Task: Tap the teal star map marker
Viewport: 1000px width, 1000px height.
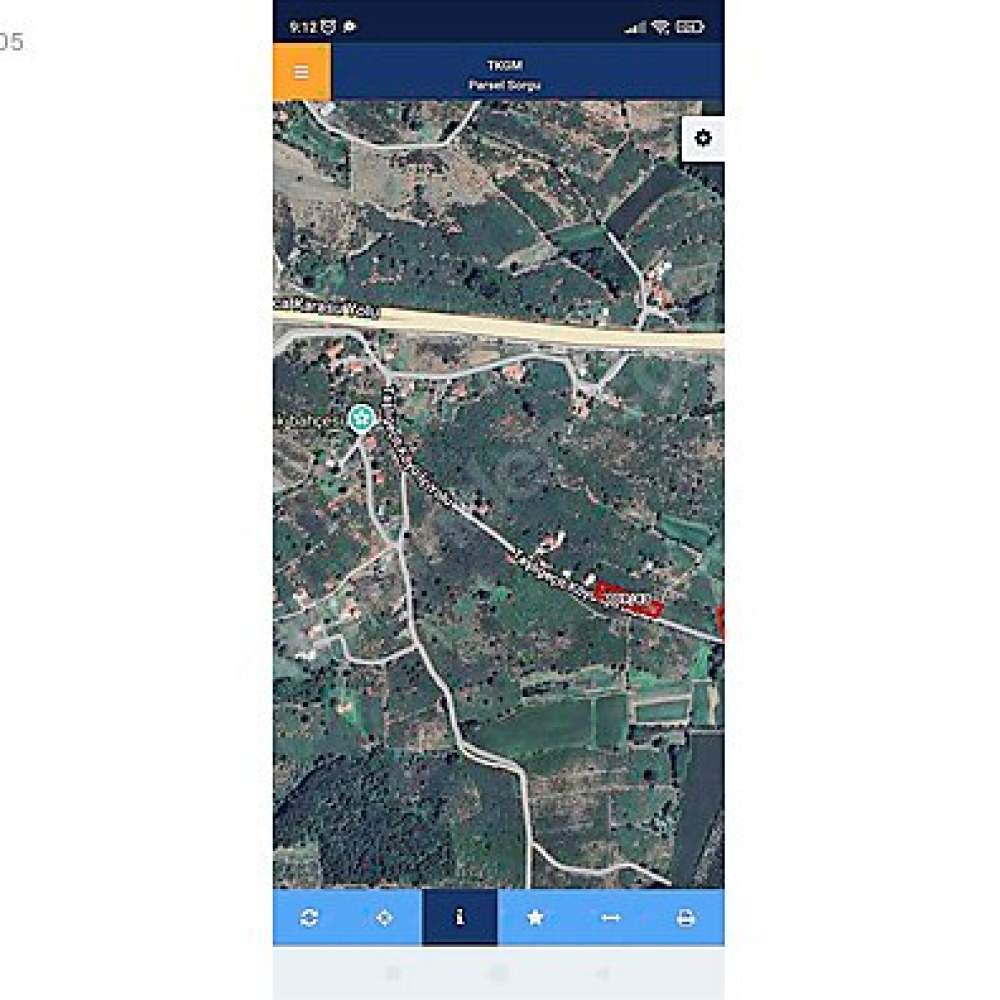Action: pyautogui.click(x=362, y=419)
